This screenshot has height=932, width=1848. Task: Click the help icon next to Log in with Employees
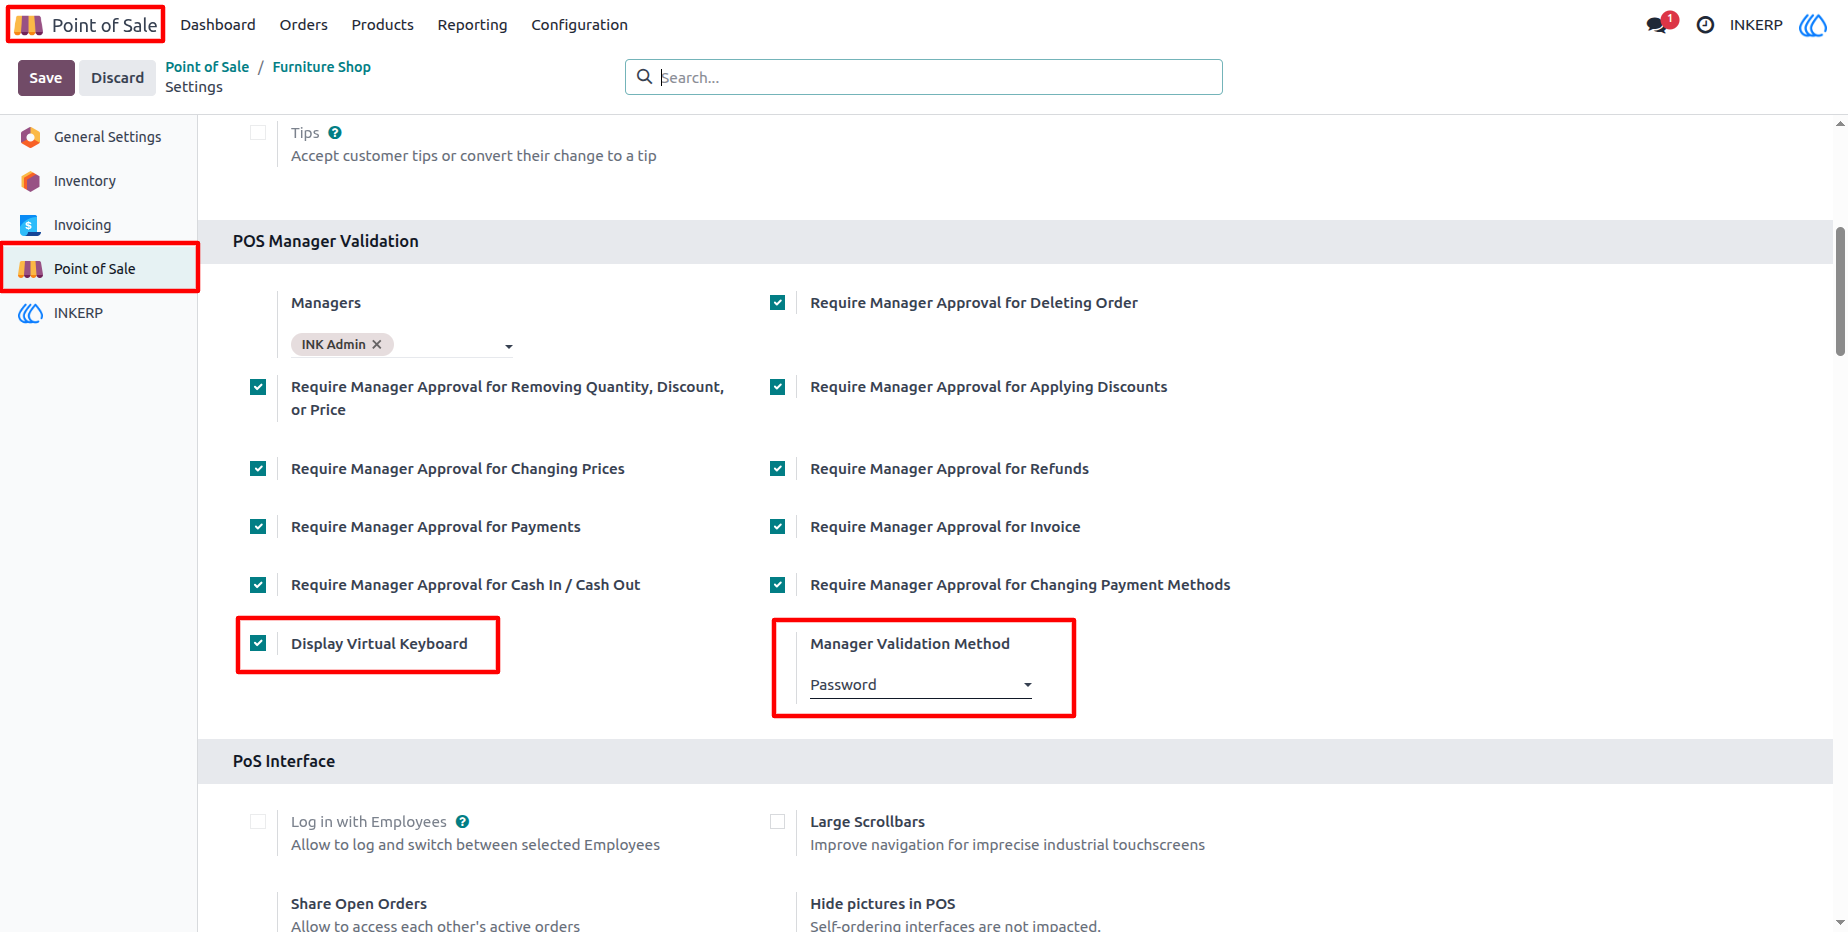coord(462,822)
